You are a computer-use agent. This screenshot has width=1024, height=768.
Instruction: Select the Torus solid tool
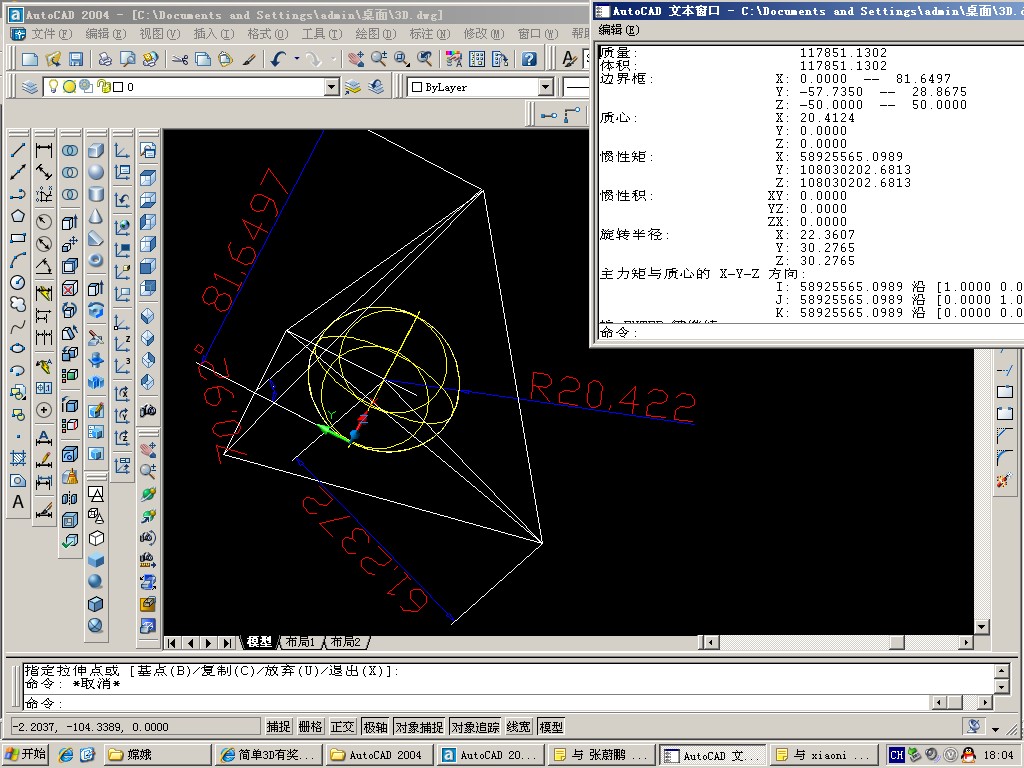96,261
